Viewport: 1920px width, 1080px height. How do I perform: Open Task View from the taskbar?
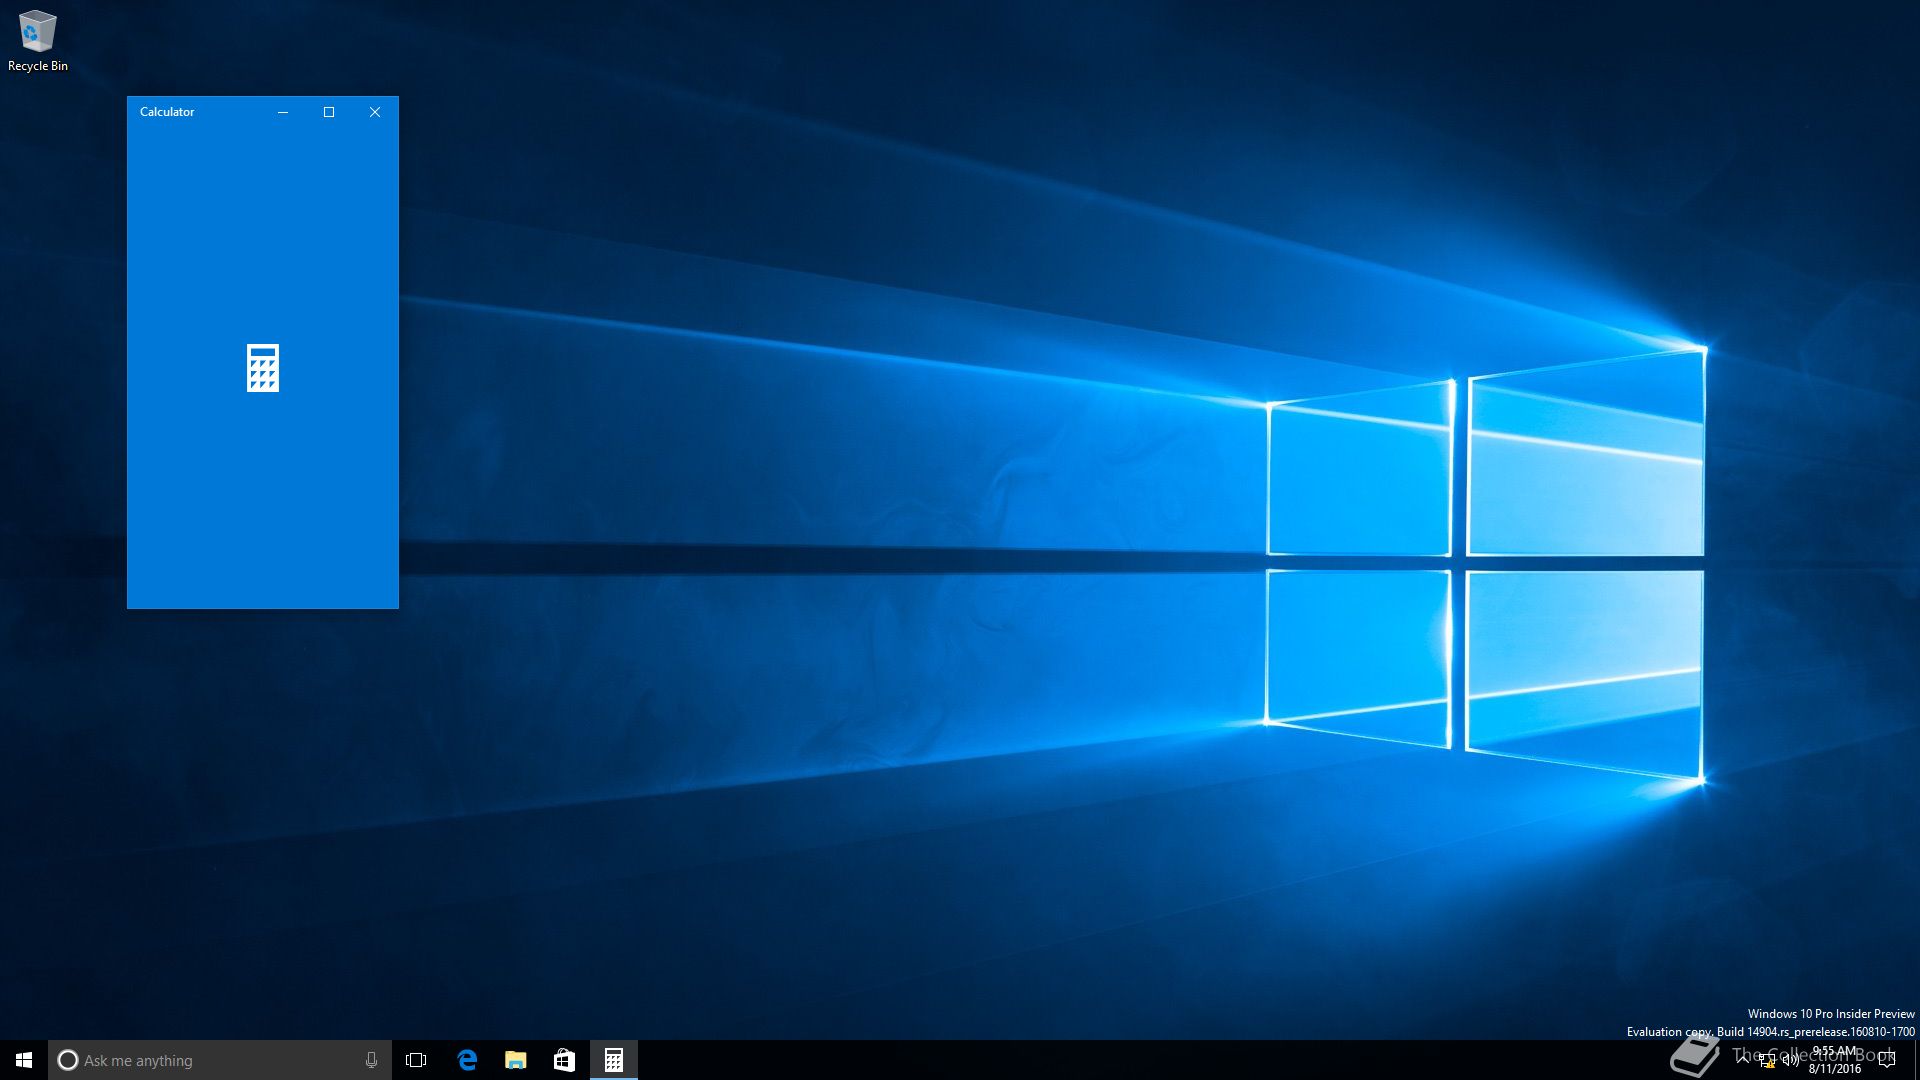tap(416, 1060)
